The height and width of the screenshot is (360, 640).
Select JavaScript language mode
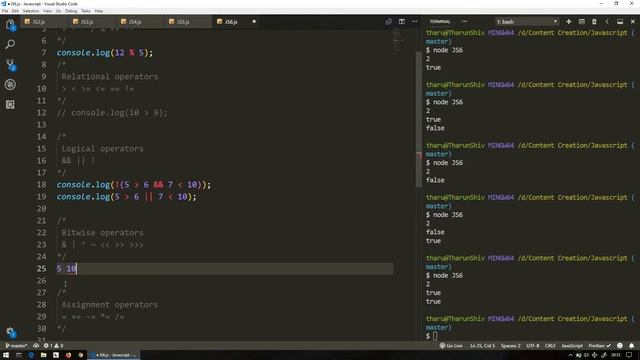coord(572,346)
